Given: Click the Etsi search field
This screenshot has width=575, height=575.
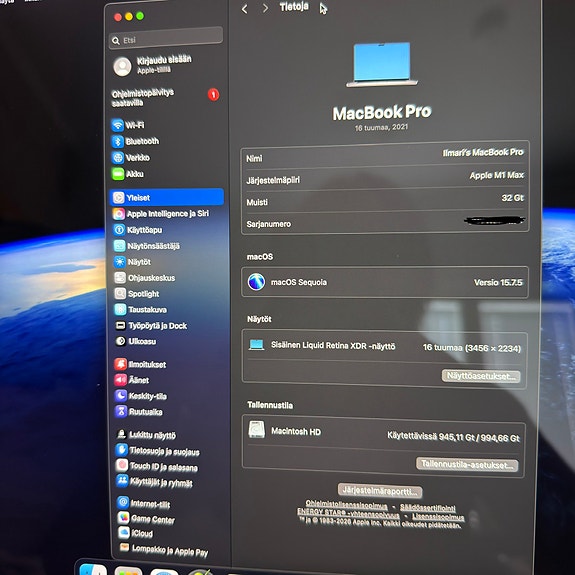Looking at the screenshot, I should pos(166,38).
